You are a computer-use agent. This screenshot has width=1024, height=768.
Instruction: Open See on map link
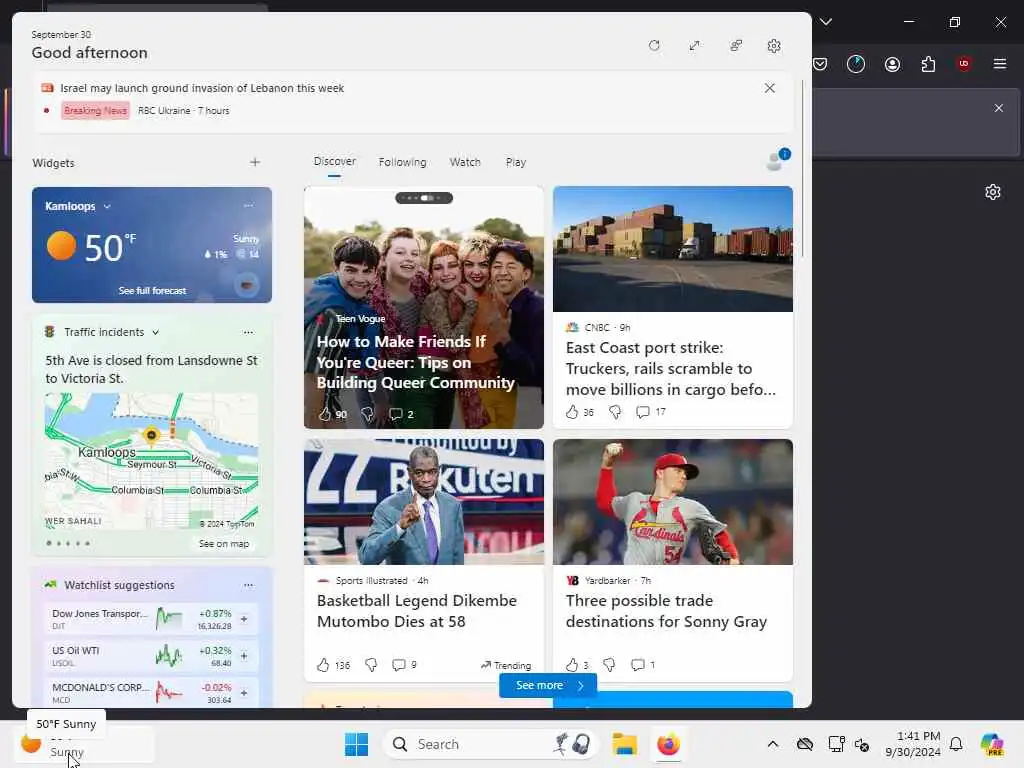click(x=224, y=543)
